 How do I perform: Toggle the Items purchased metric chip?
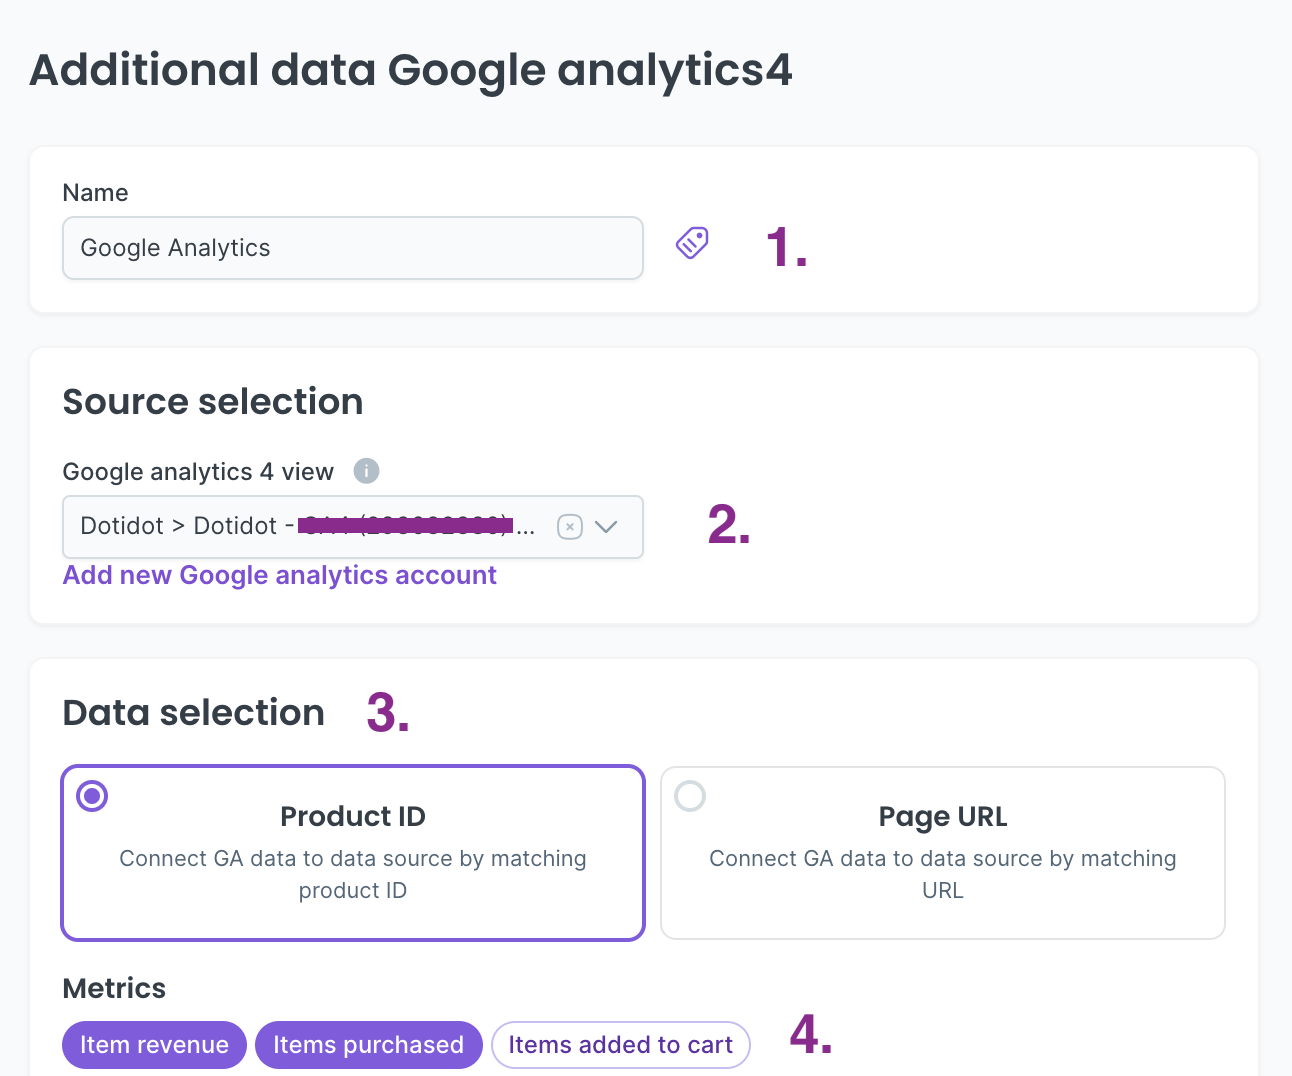click(369, 1045)
